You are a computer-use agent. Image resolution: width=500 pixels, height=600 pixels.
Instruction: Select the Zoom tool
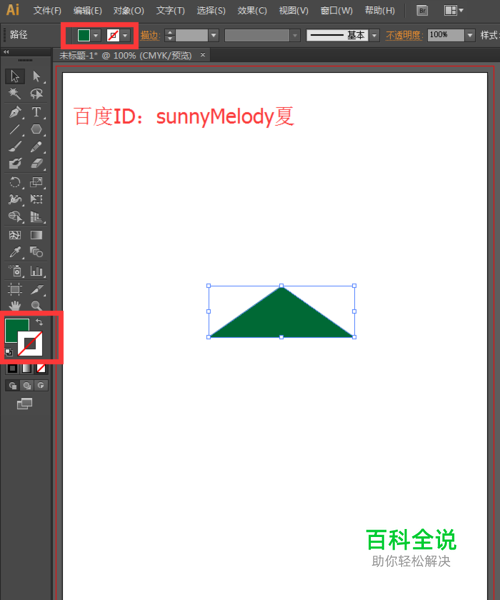[36, 306]
